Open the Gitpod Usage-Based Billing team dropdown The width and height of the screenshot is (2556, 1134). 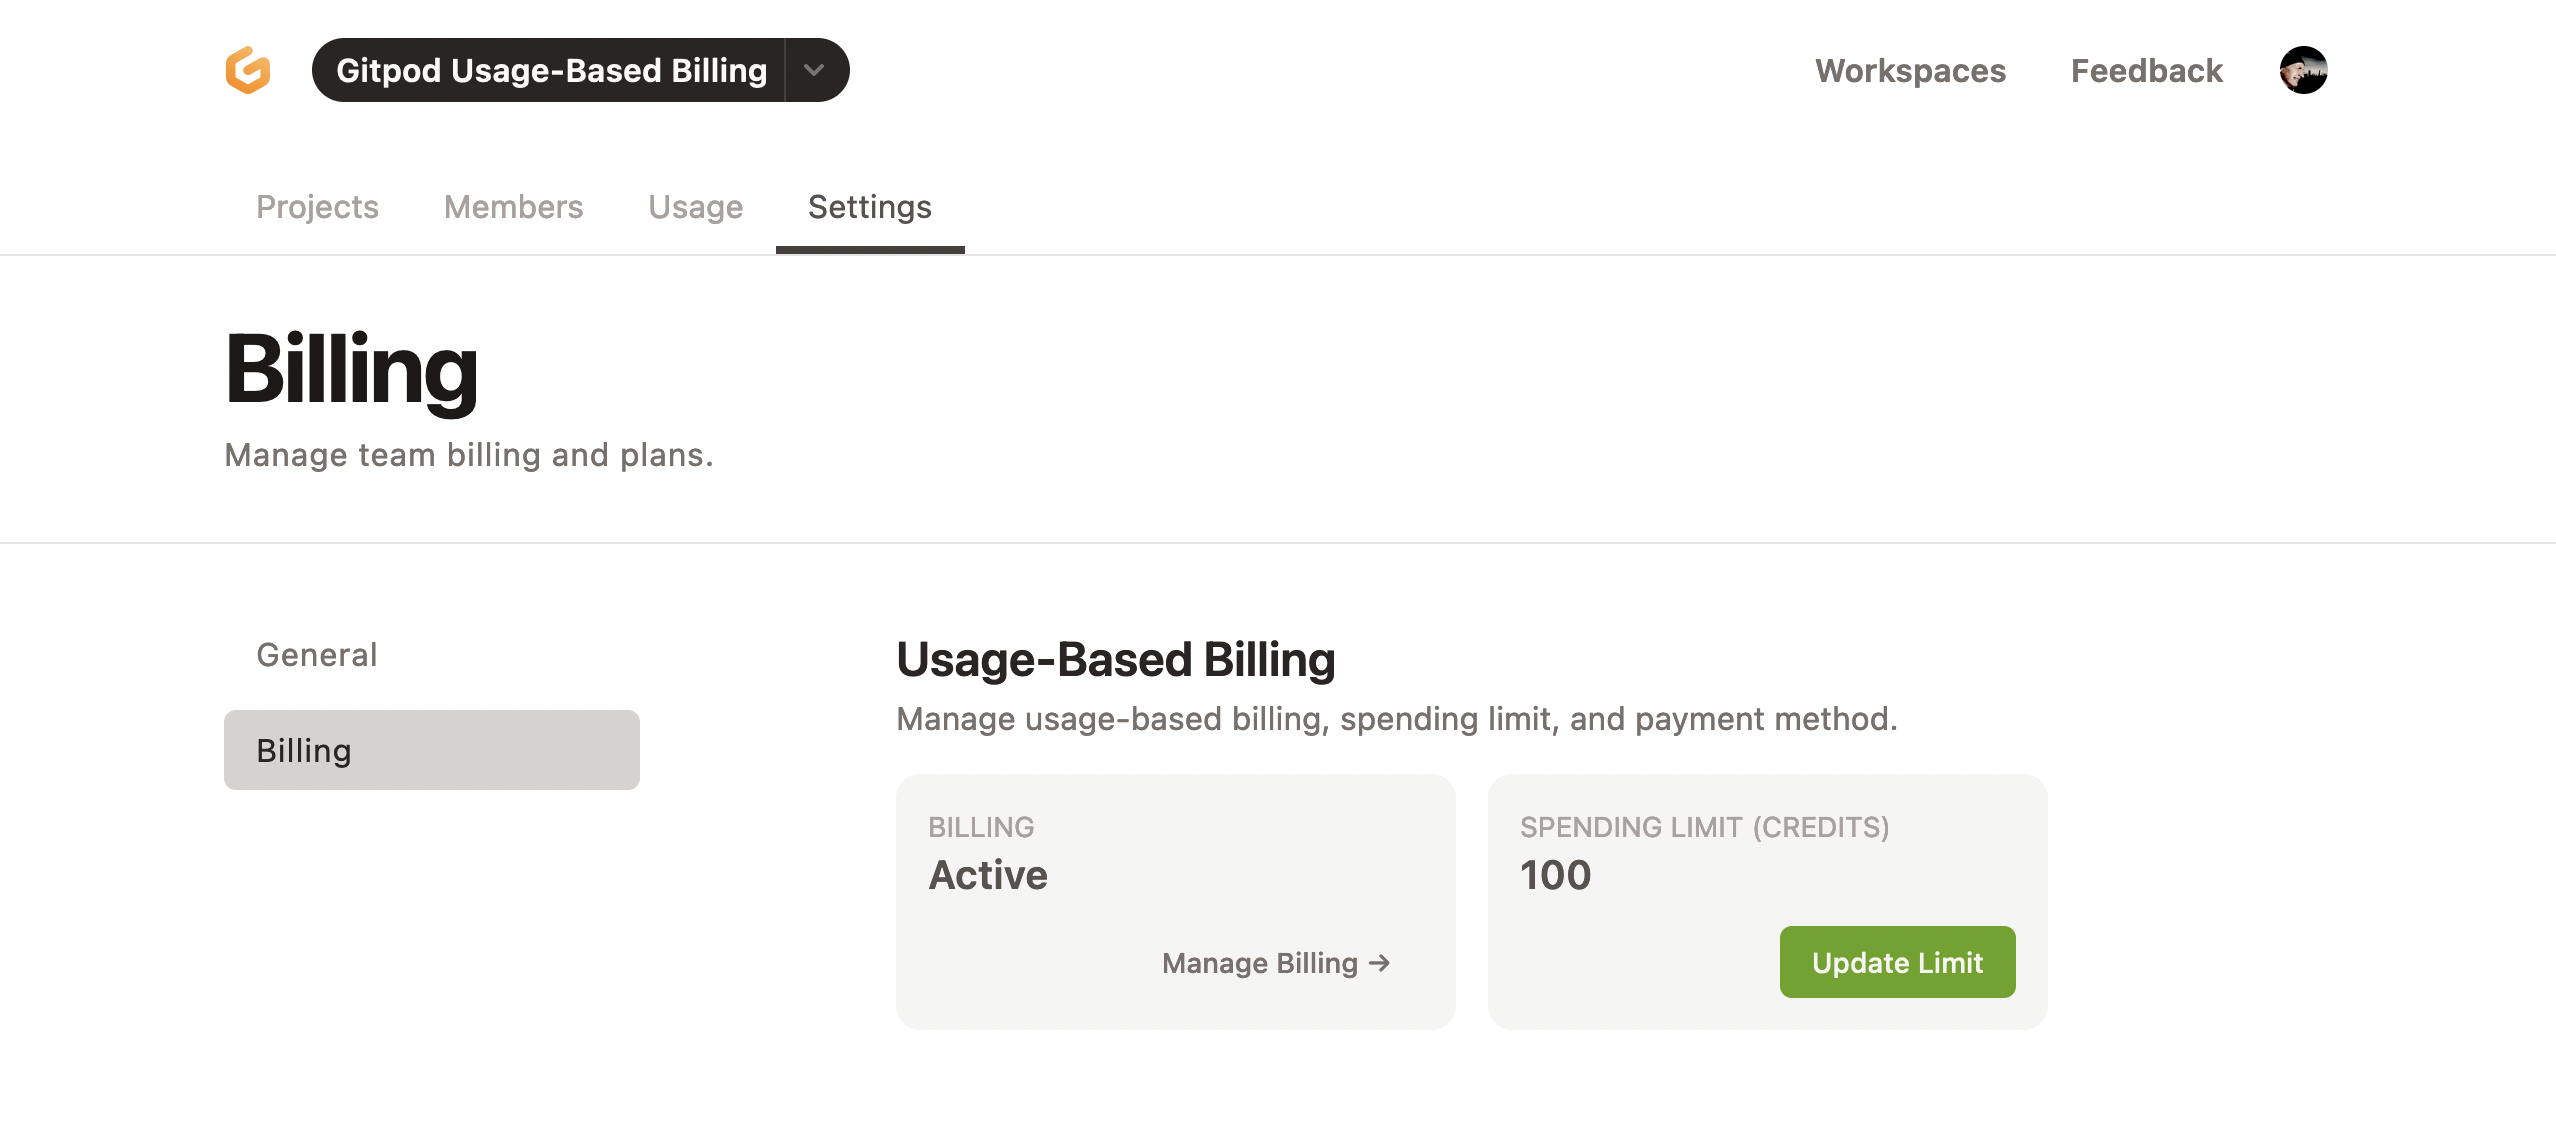(x=553, y=70)
